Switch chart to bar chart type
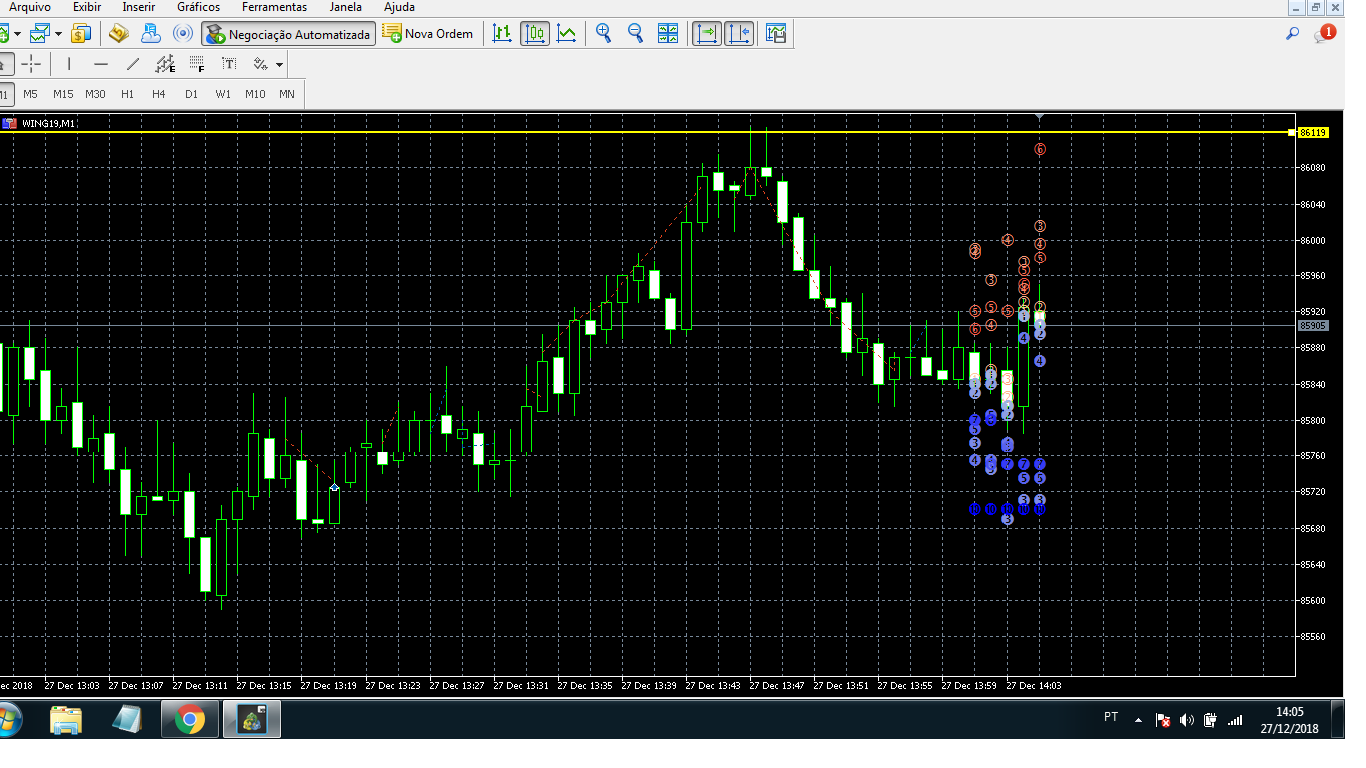1366x768 pixels. pyautogui.click(x=502, y=34)
